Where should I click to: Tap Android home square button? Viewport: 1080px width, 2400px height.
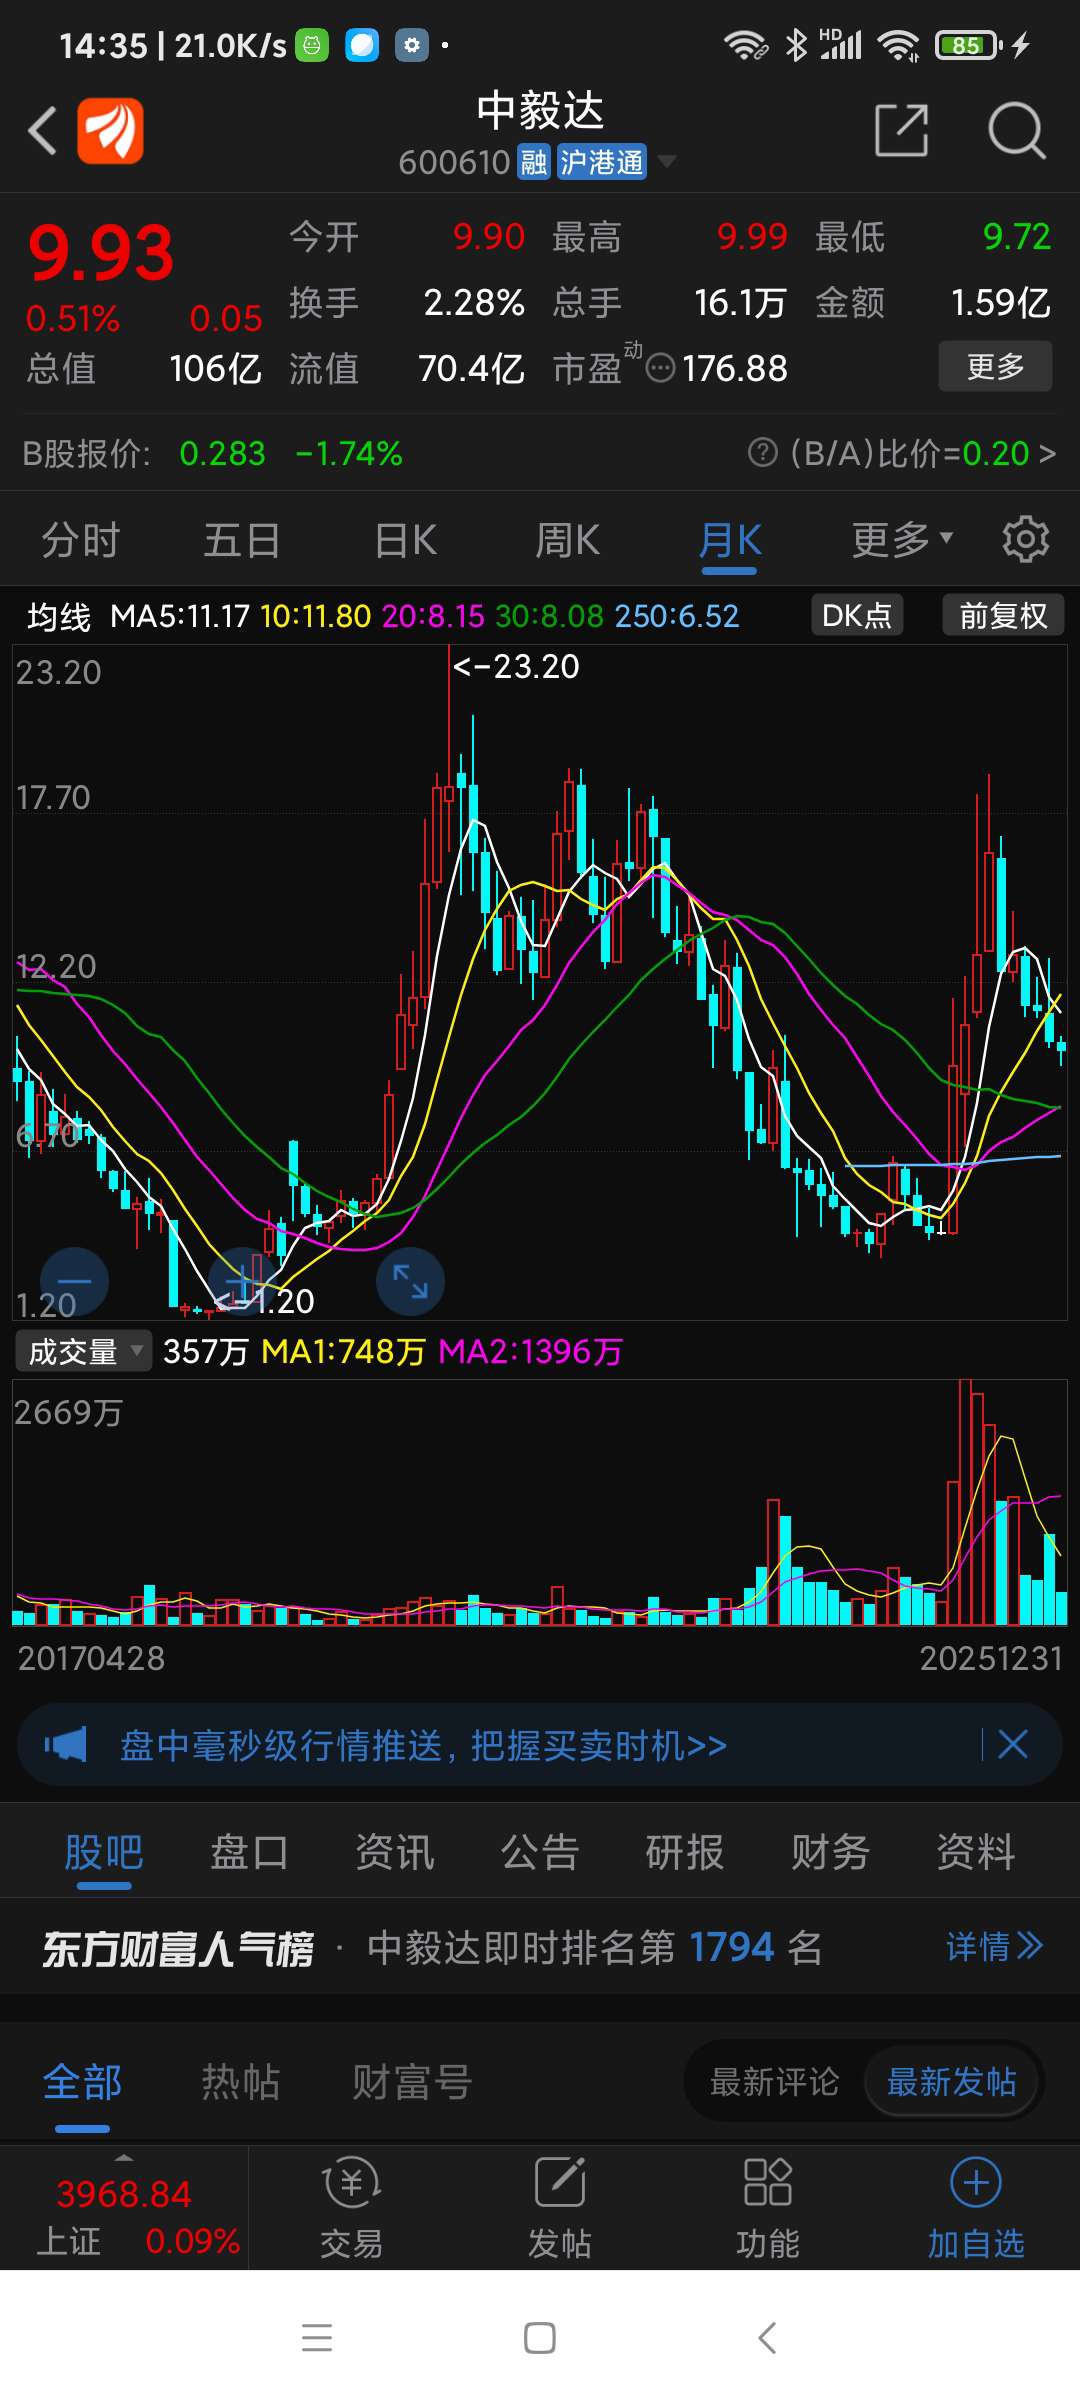(x=540, y=2338)
